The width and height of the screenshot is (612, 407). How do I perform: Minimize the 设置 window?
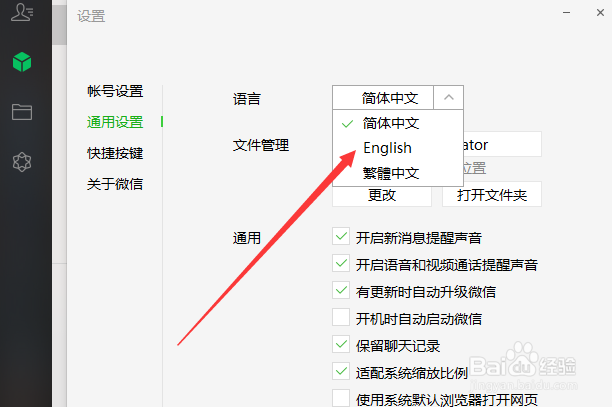566,12
